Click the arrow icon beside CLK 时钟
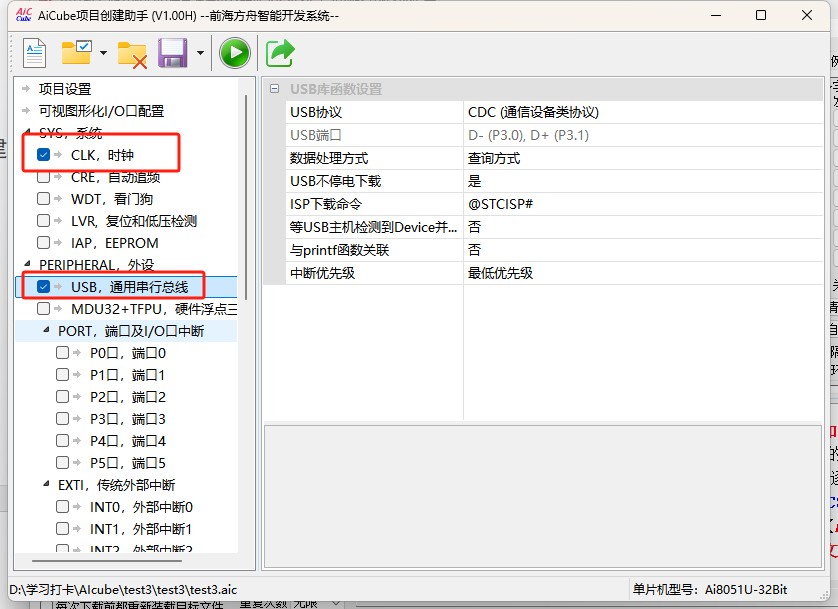Viewport: 838px width, 609px height. coord(58,155)
